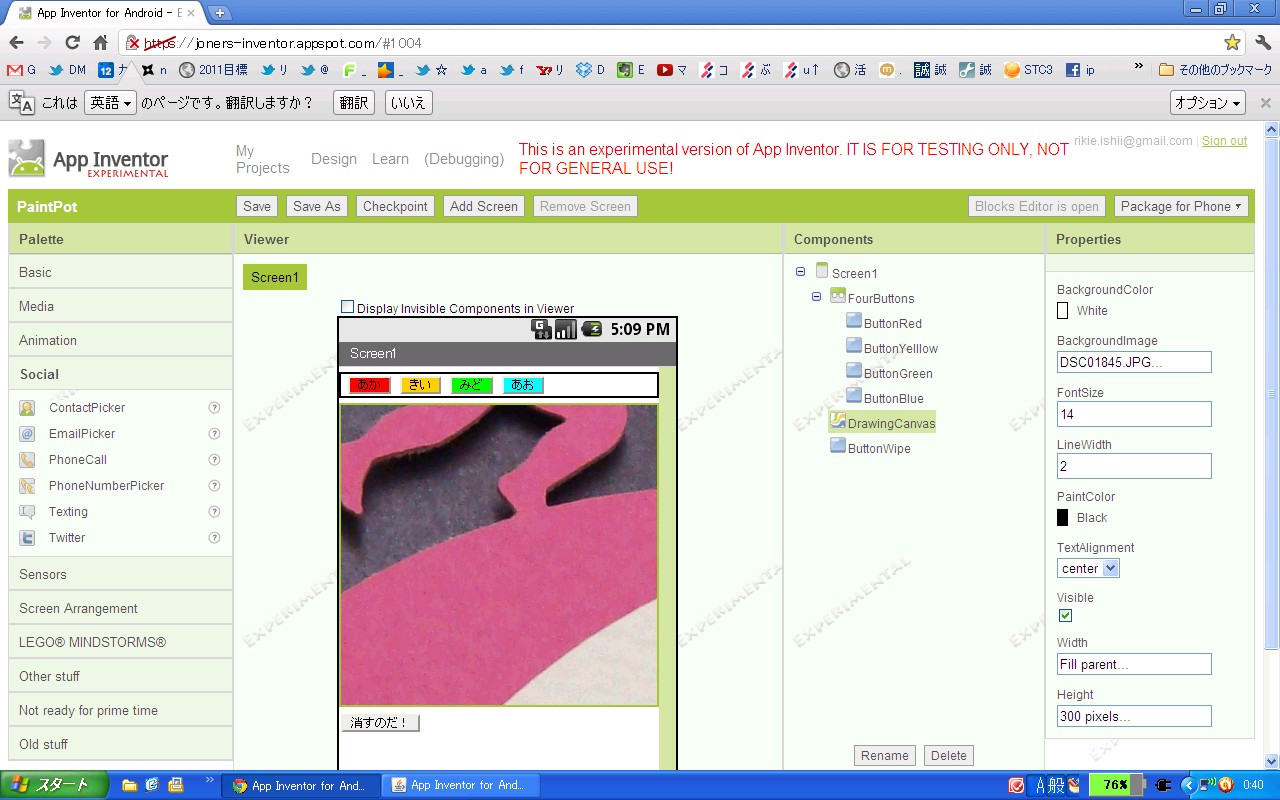
Task: Select the PhoneCall component icon
Action: (28, 460)
